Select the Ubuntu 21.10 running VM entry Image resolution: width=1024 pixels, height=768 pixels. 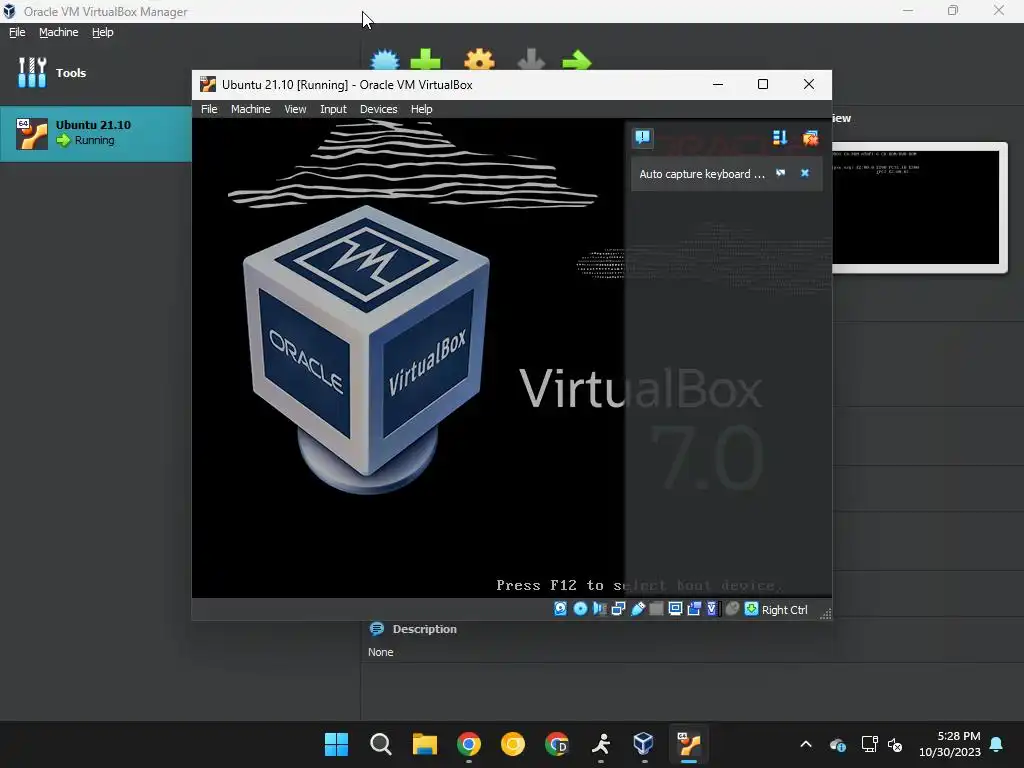click(95, 134)
